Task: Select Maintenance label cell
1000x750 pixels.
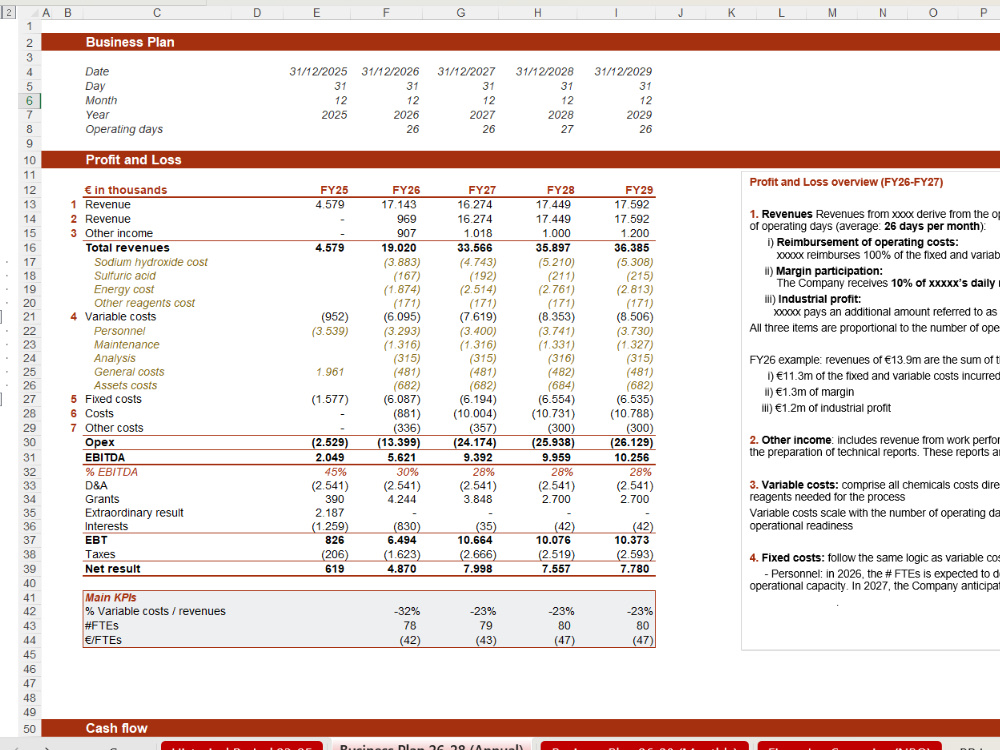Action: tap(126, 345)
